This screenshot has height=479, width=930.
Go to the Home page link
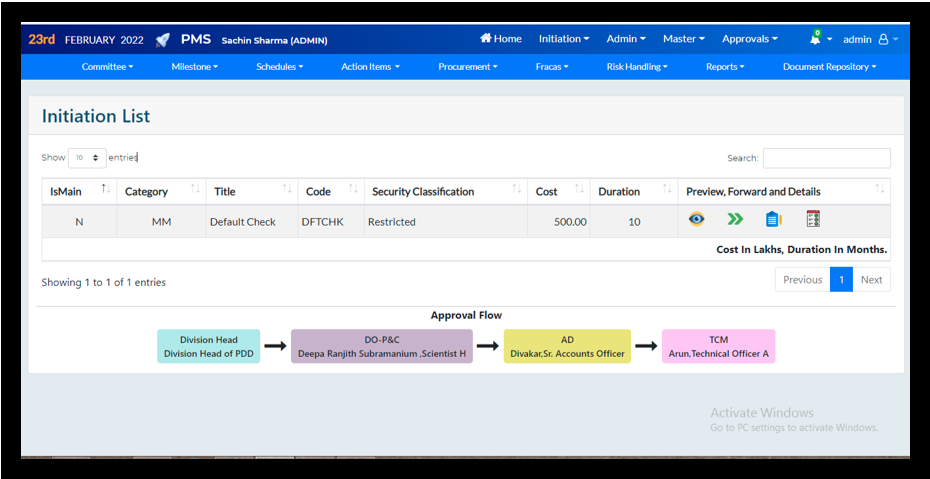501,39
